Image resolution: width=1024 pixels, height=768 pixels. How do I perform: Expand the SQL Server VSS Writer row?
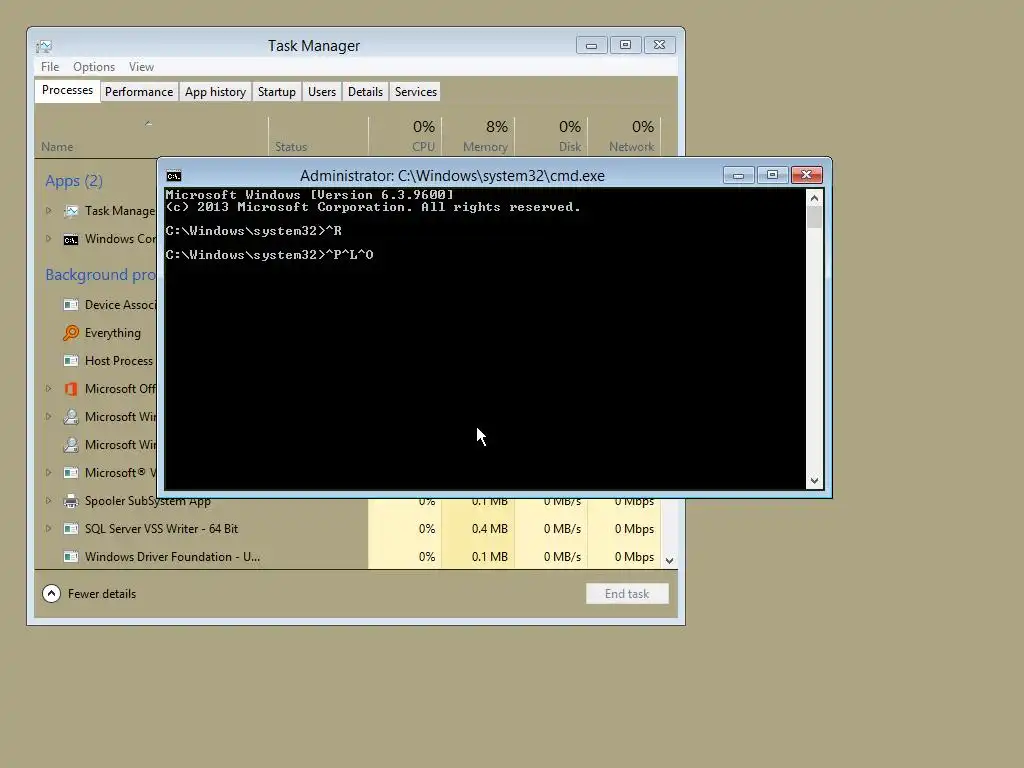(48, 528)
